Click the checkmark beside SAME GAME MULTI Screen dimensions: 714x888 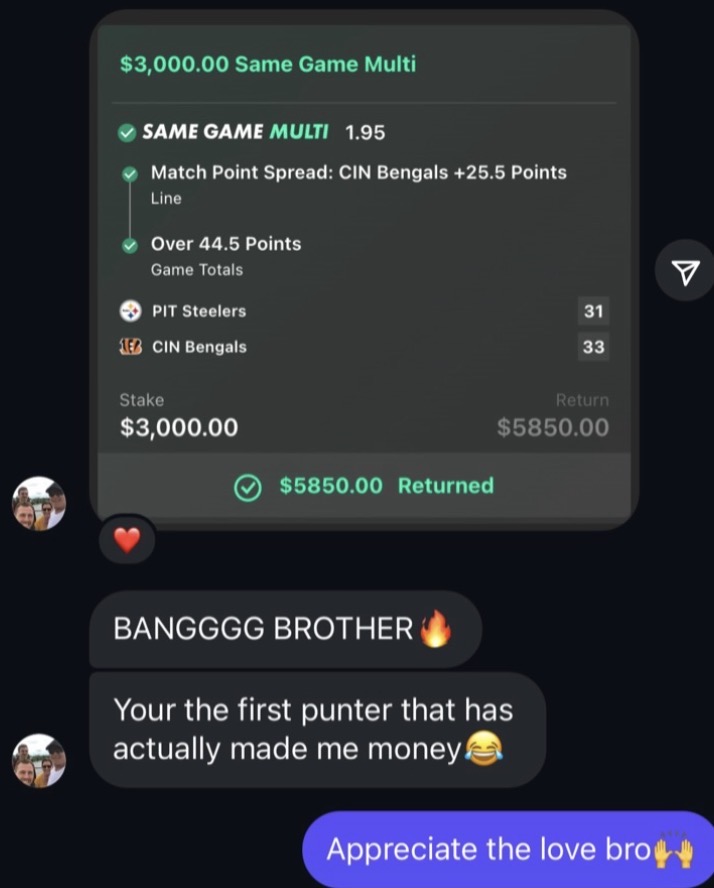click(127, 132)
